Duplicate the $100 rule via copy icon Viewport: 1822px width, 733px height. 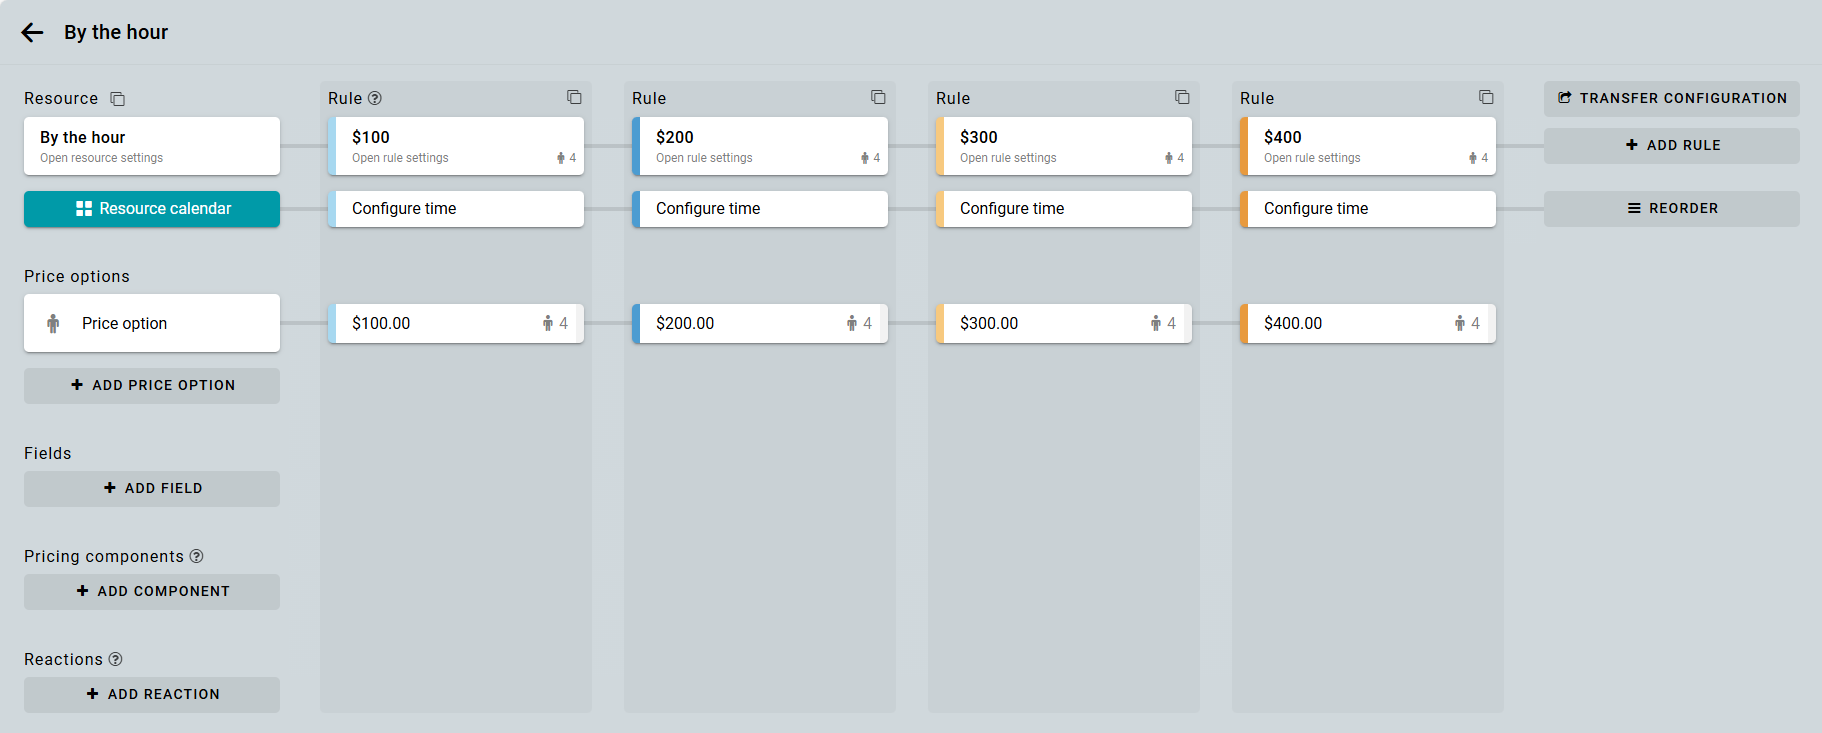(574, 97)
